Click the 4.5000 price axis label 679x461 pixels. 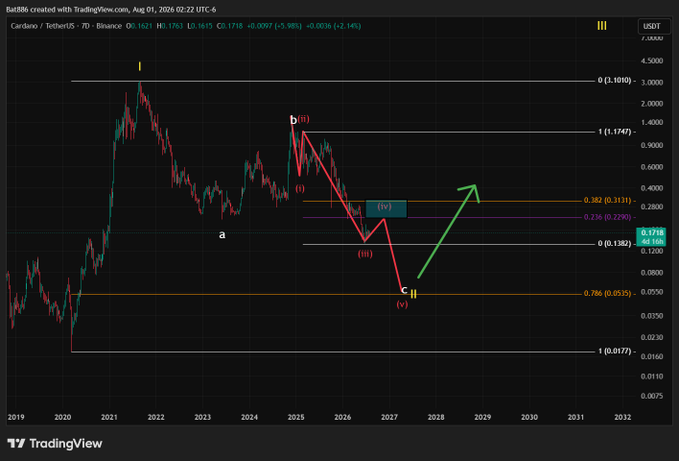pyautogui.click(x=652, y=61)
